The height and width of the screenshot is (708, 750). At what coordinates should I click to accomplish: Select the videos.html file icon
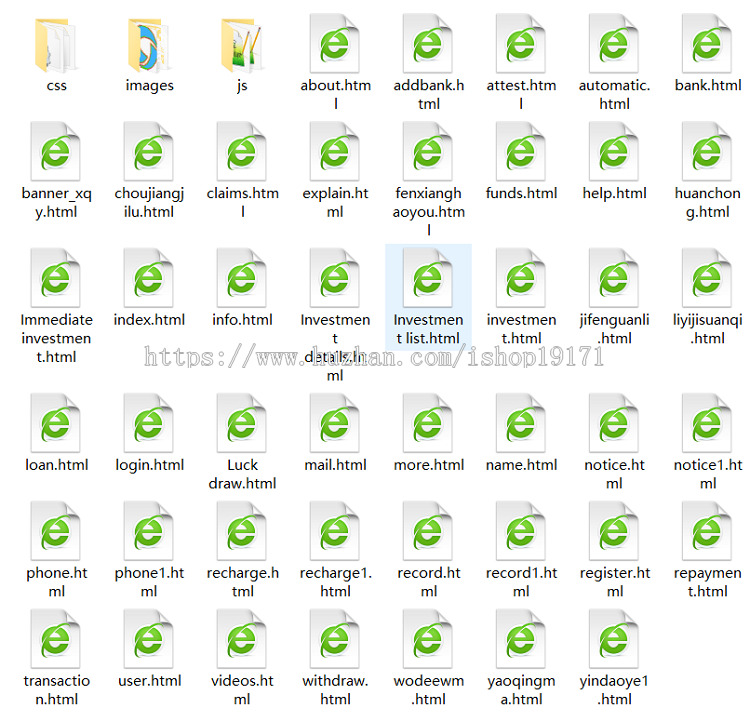click(242, 639)
